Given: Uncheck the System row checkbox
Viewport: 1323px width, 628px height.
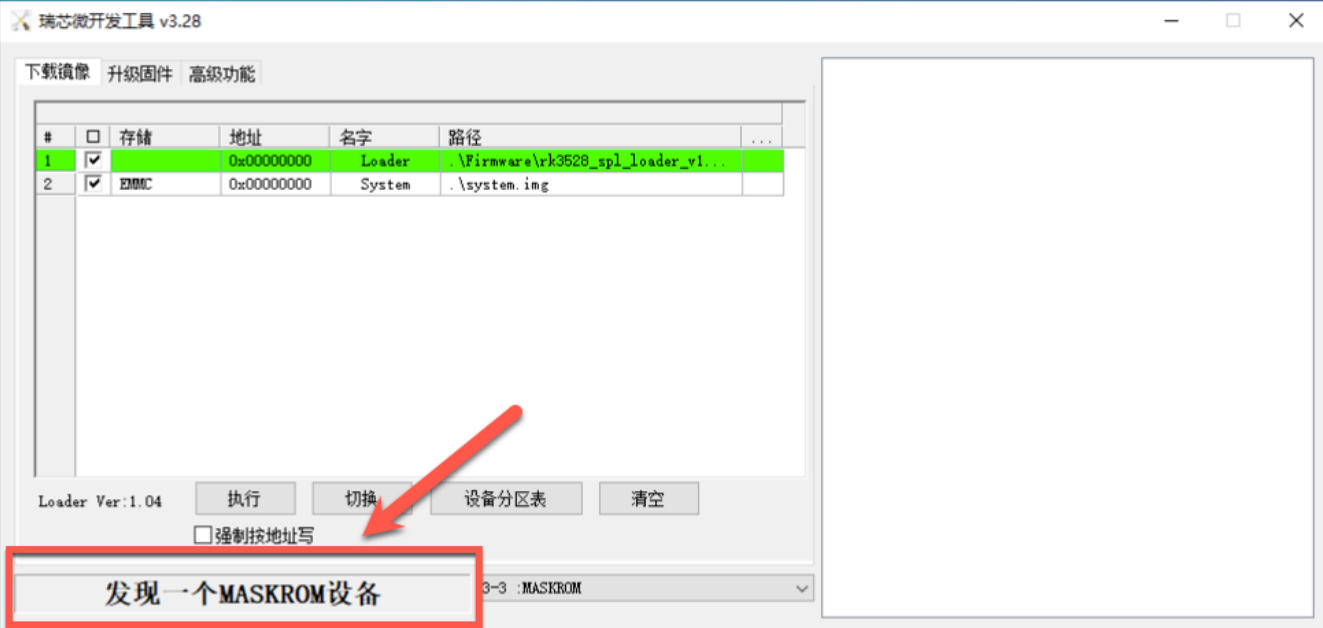Looking at the screenshot, I should [94, 184].
